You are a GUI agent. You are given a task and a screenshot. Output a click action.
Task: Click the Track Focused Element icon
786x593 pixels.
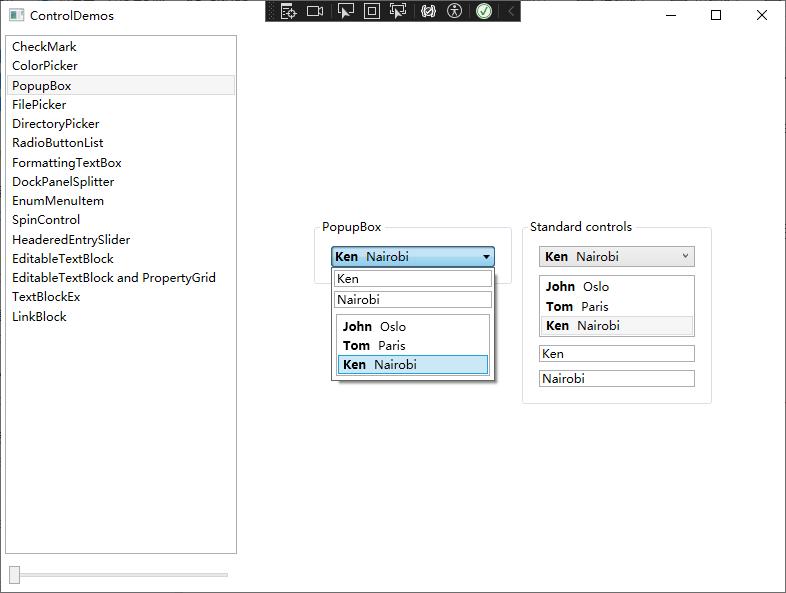tap(398, 11)
